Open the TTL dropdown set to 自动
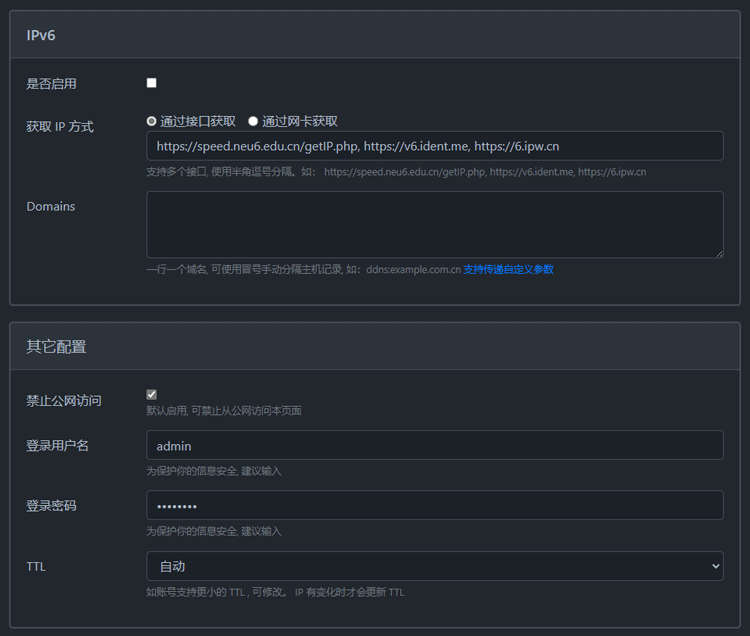Image resolution: width=750 pixels, height=636 pixels. 434,566
